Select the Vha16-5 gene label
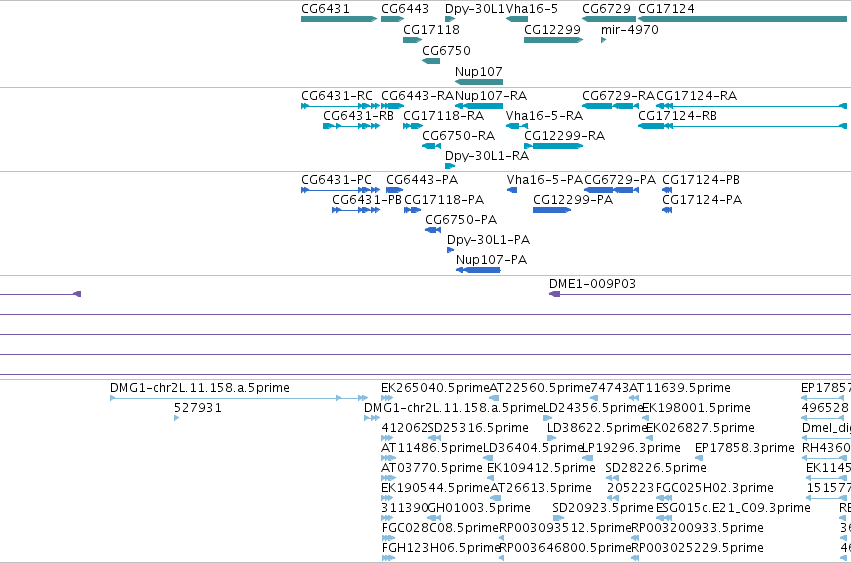 click(x=531, y=9)
